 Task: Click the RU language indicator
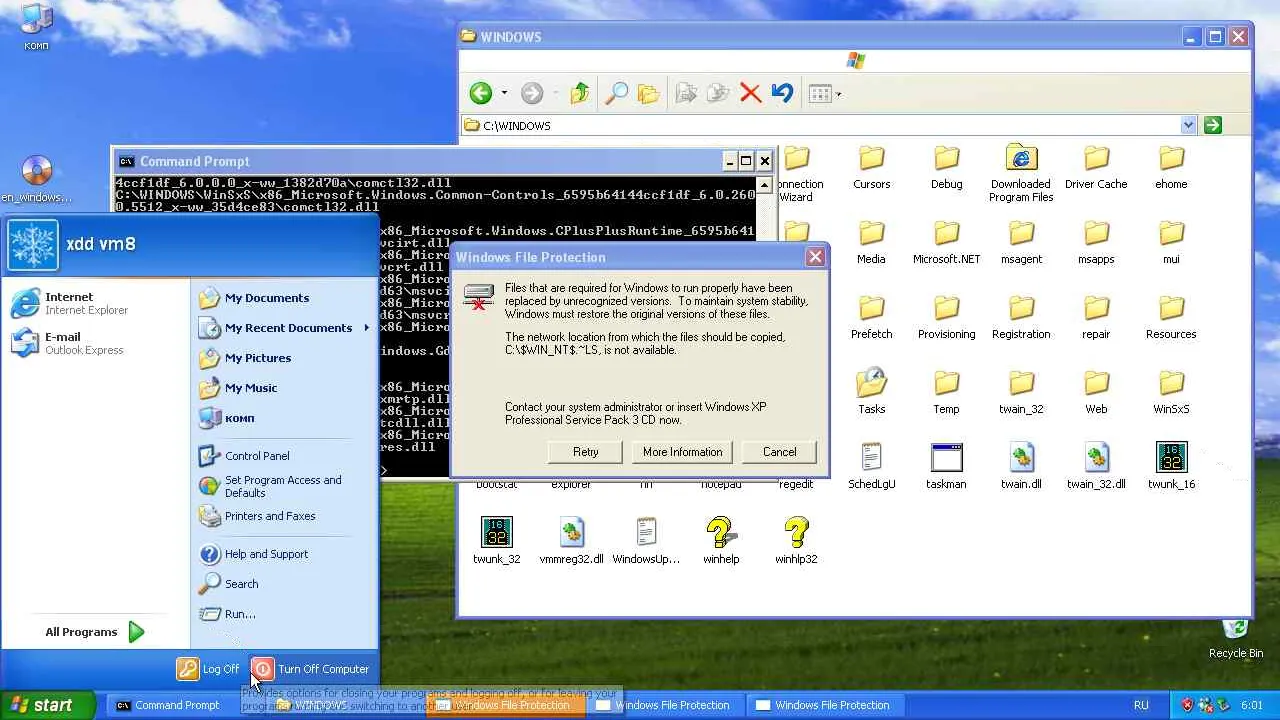1141,705
